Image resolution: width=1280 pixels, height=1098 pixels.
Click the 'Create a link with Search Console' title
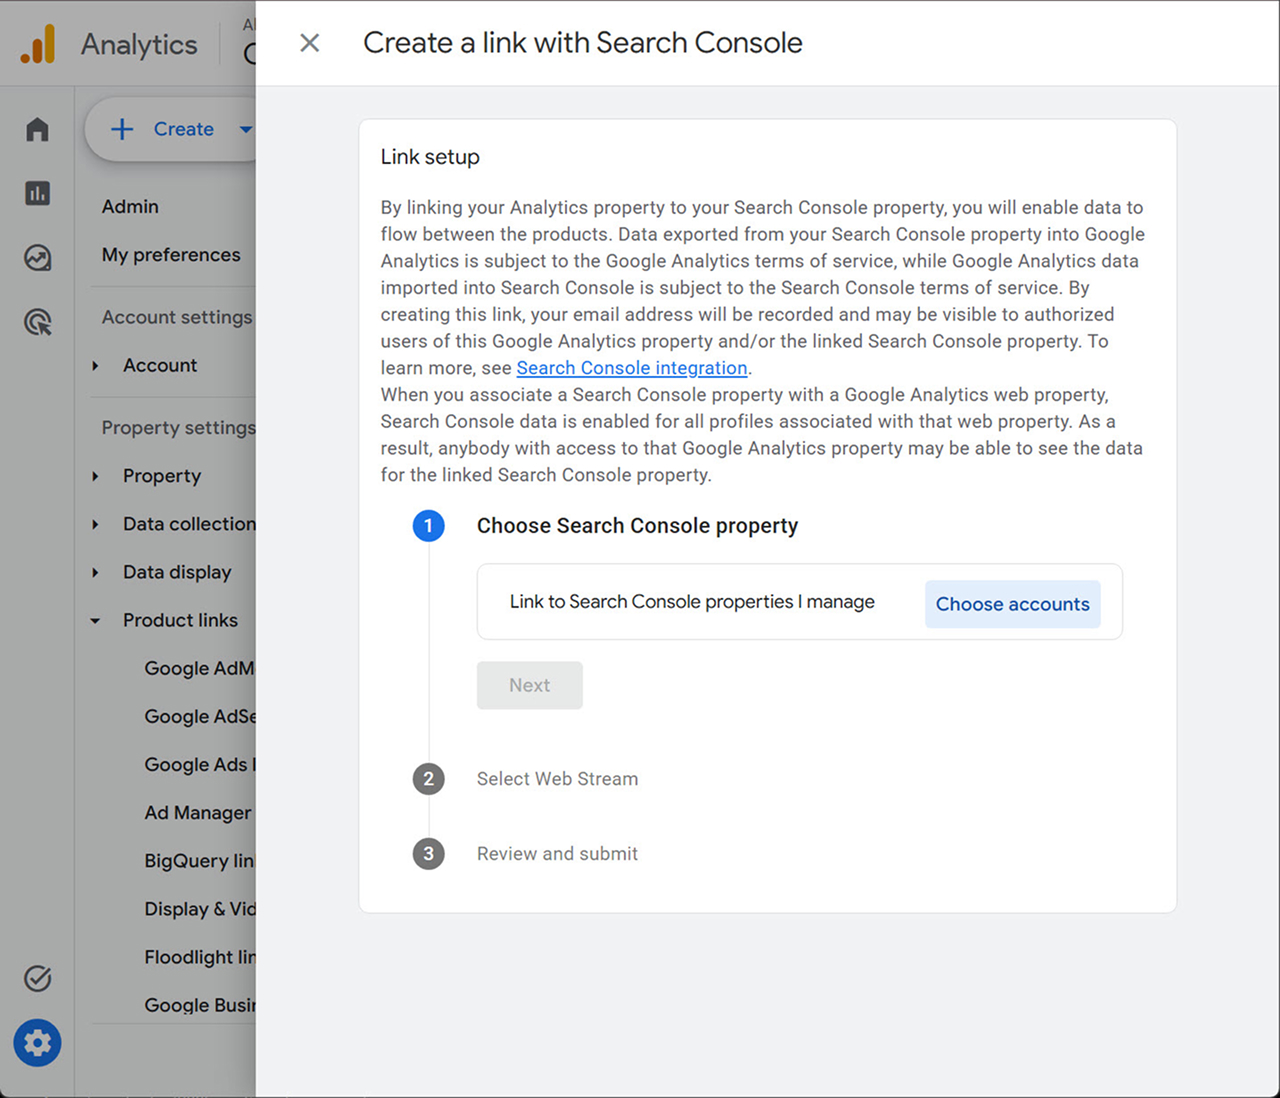583,43
